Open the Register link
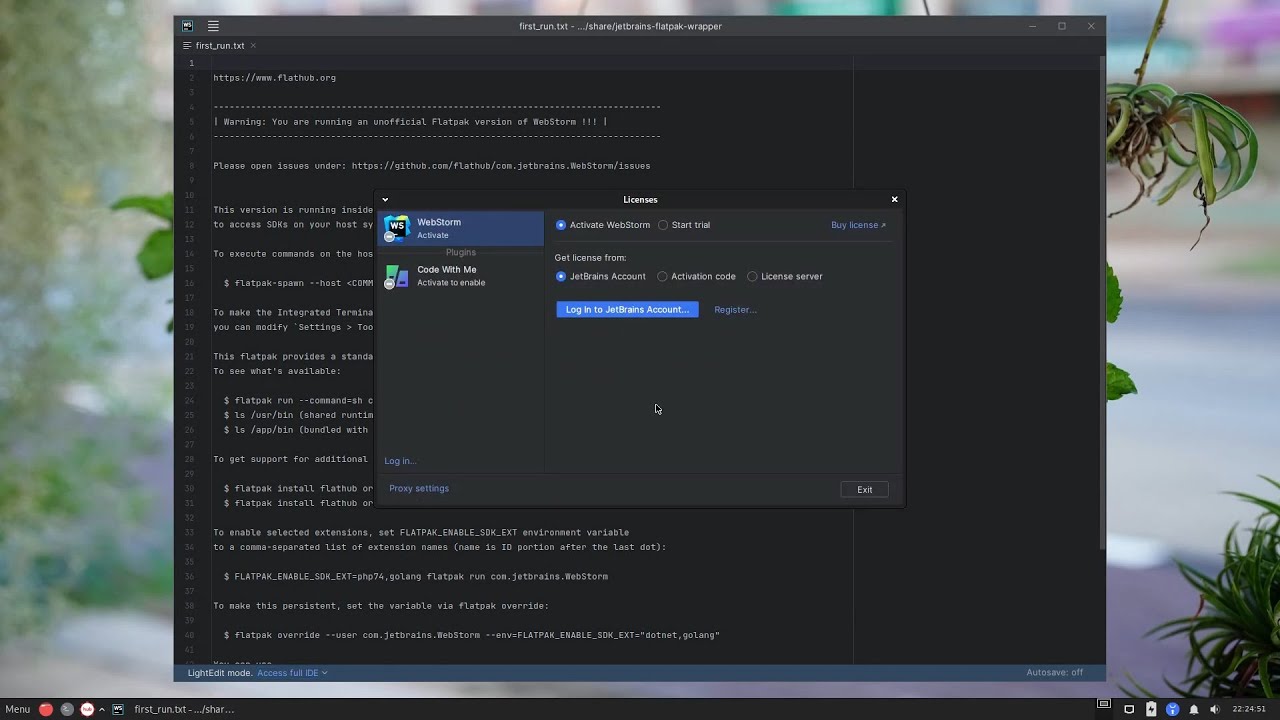 (735, 310)
